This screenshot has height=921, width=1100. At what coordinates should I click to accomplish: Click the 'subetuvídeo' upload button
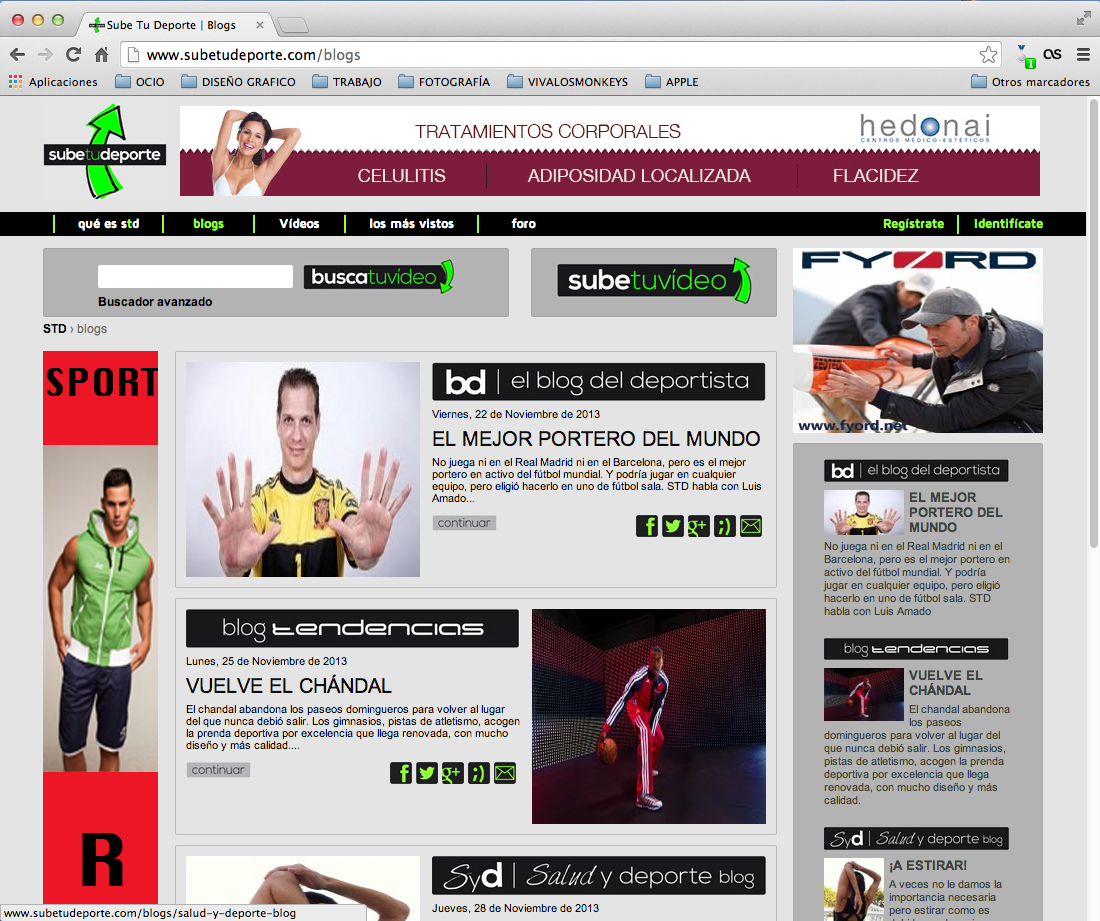(654, 281)
